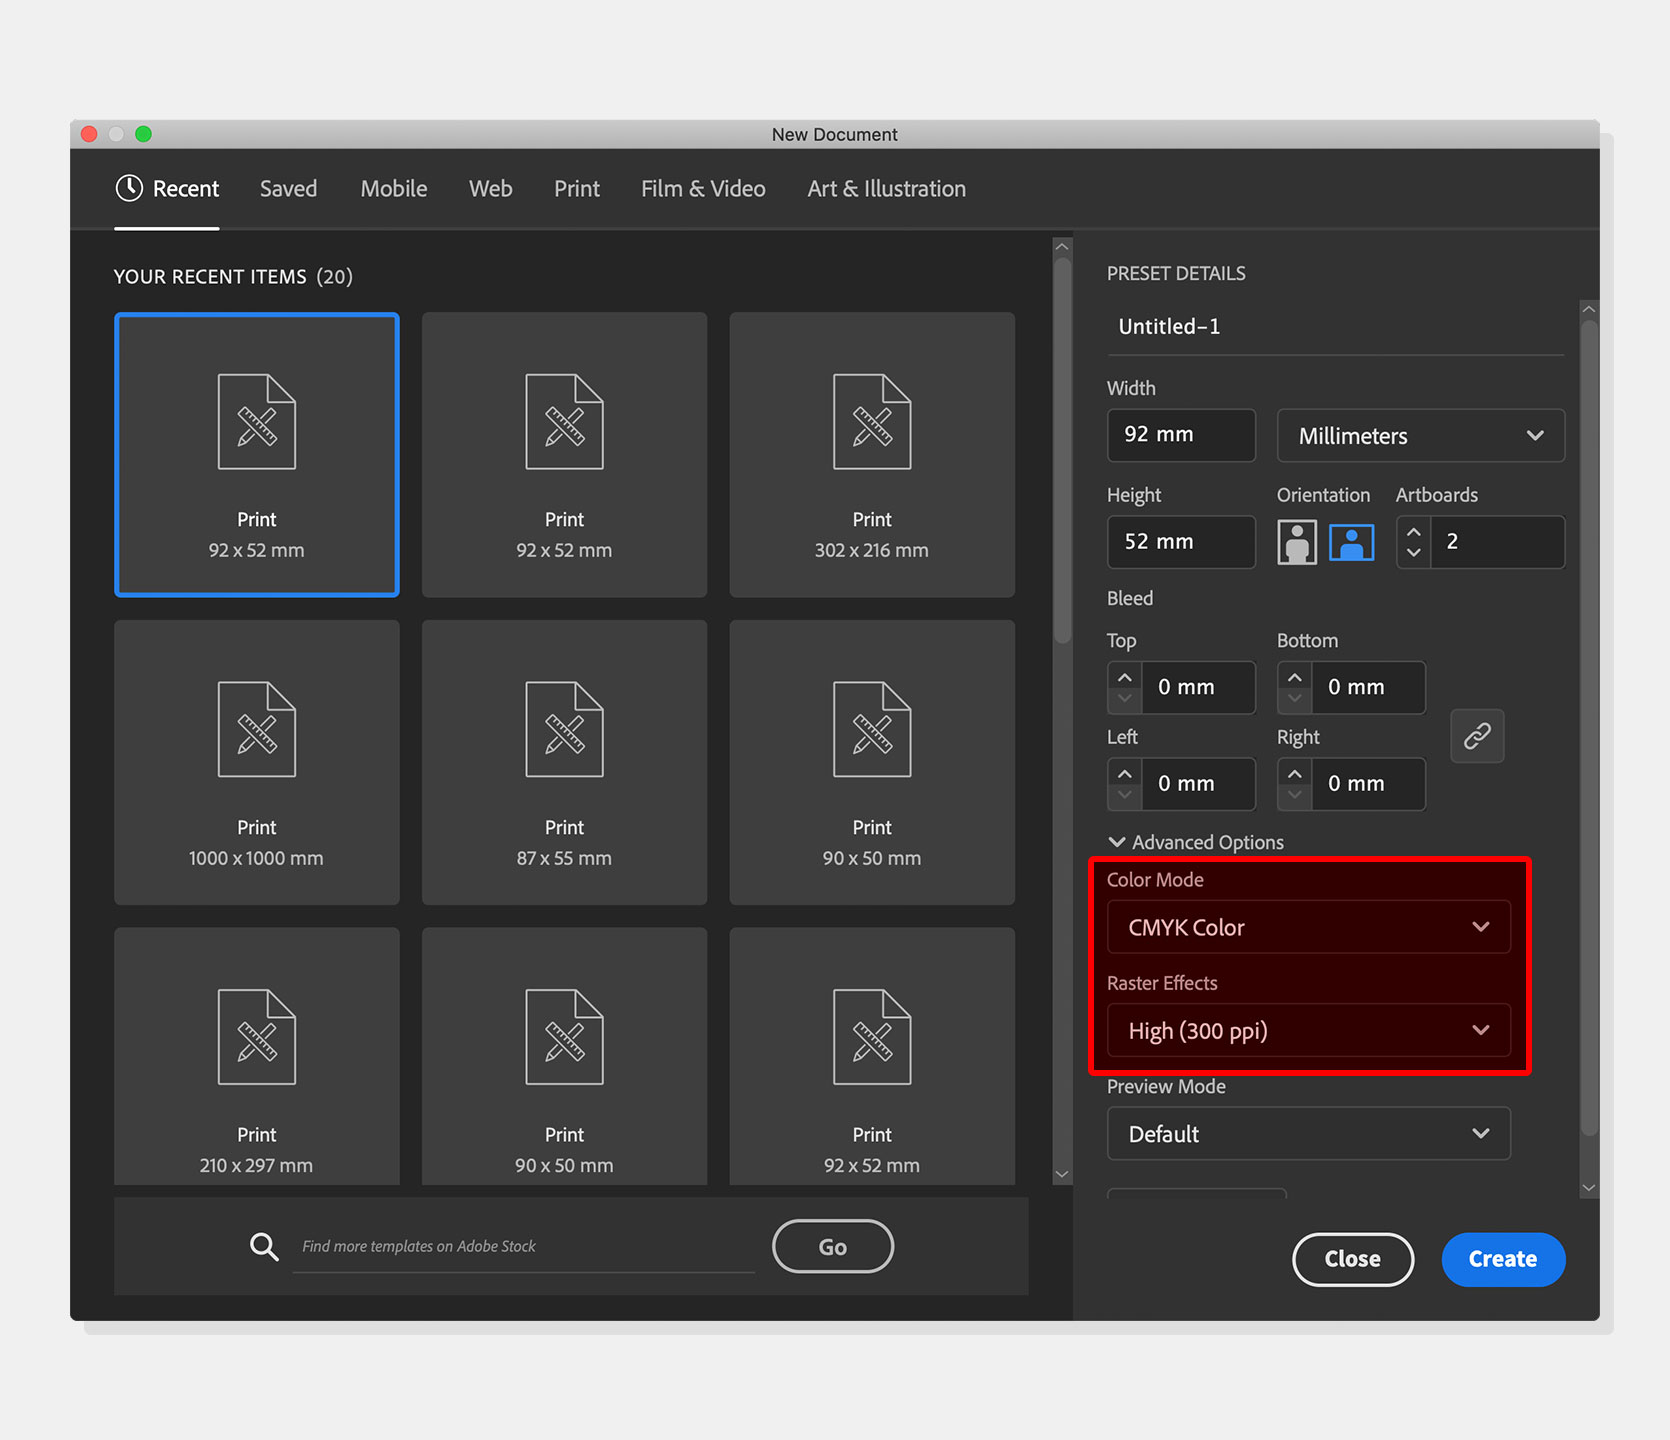The image size is (1670, 1440).
Task: Open the Millimeters units dropdown
Action: coord(1421,436)
